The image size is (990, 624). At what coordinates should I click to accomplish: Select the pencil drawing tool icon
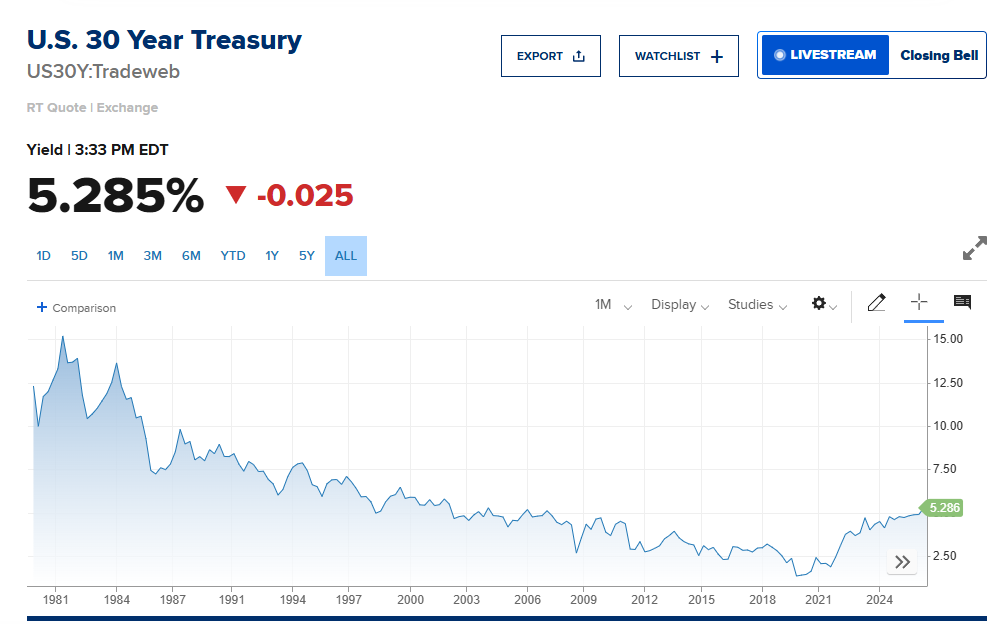(x=876, y=303)
